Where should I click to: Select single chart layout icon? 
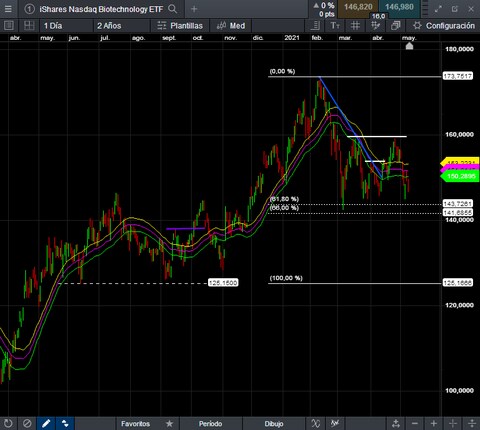click(9, 25)
